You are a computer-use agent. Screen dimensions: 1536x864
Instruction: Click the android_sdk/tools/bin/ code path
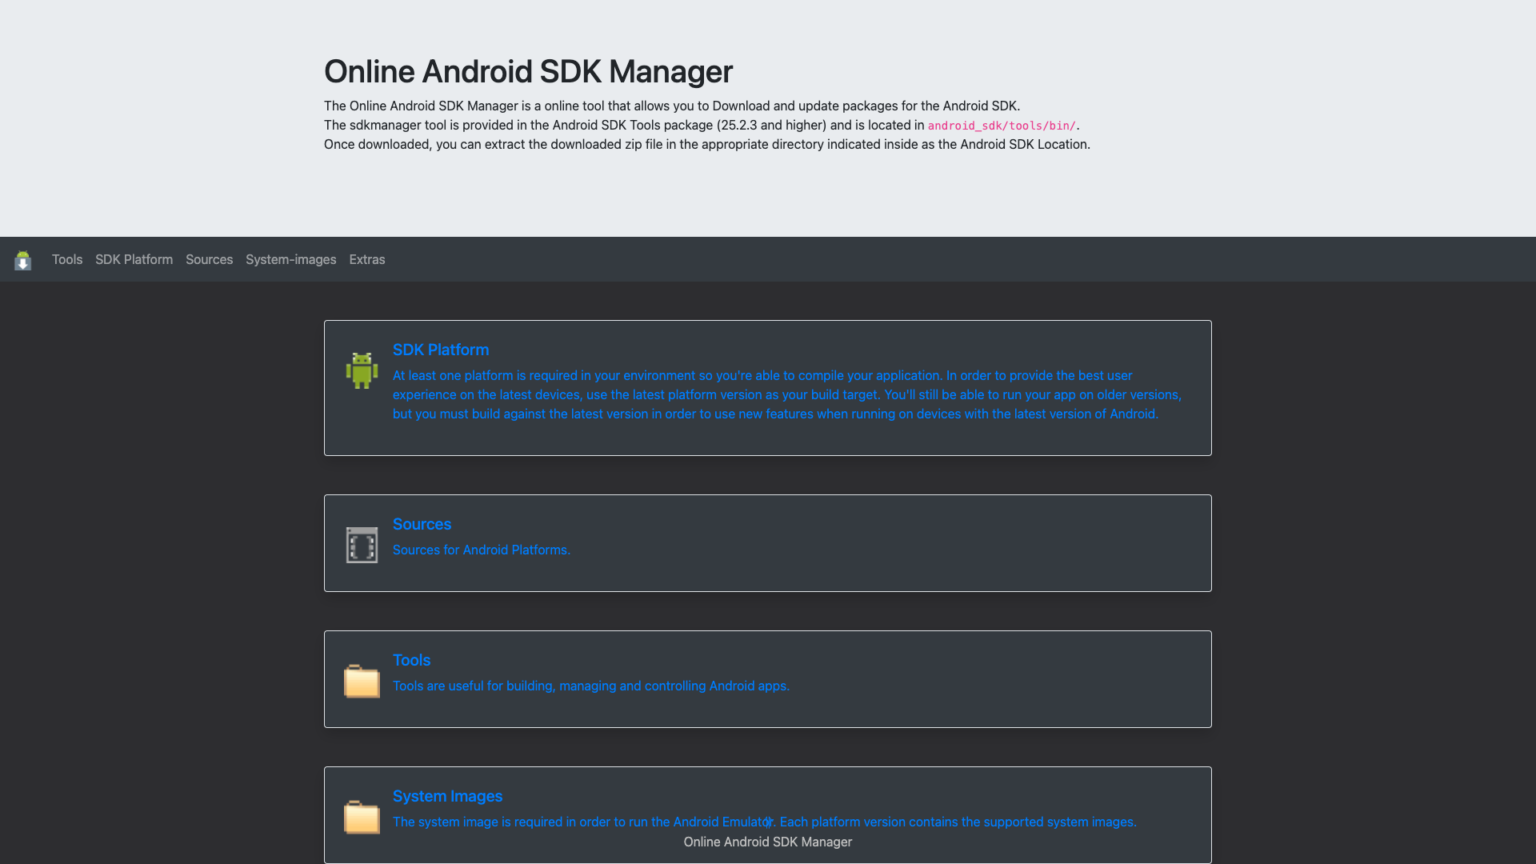click(1001, 126)
